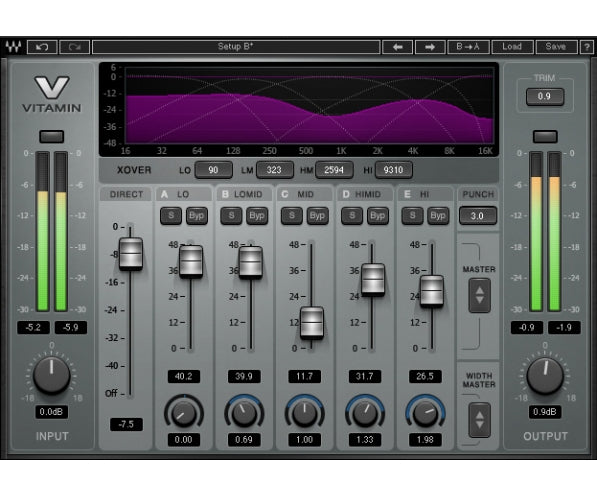Click the LO band width knob

coord(184,414)
